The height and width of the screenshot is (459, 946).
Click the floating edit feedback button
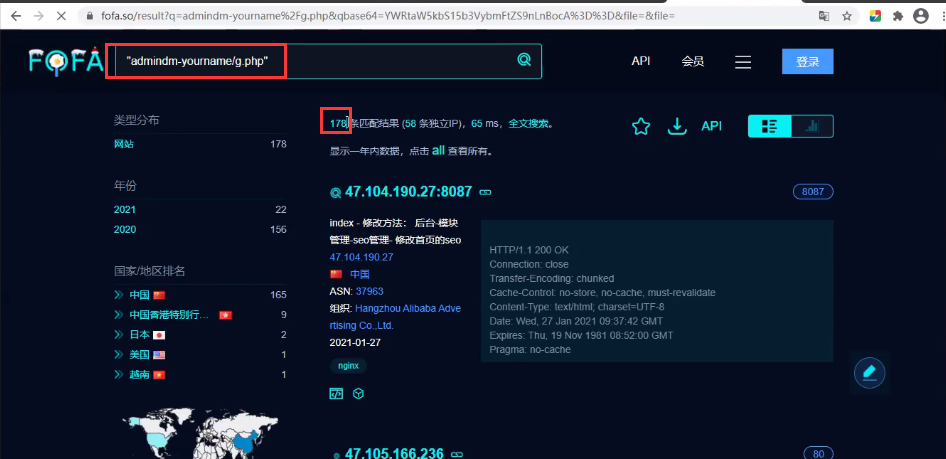pyautogui.click(x=869, y=373)
